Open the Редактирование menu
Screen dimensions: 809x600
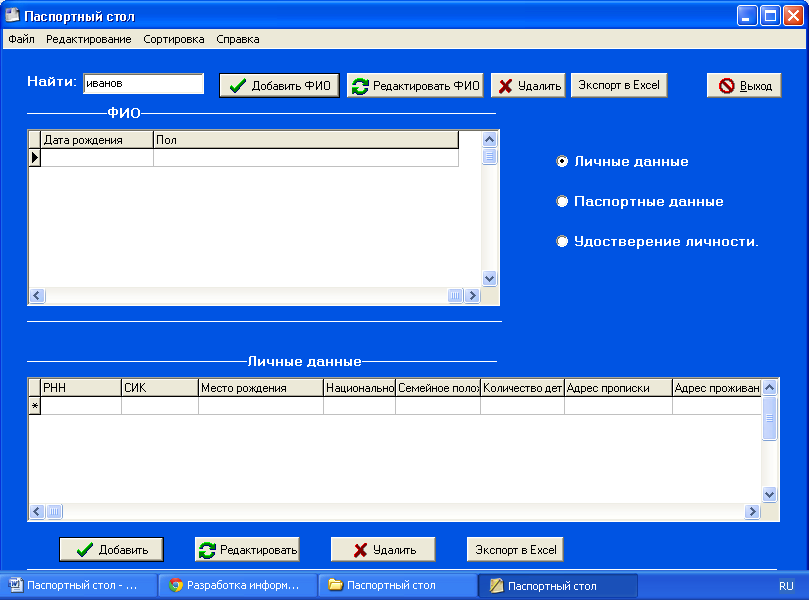[89, 39]
